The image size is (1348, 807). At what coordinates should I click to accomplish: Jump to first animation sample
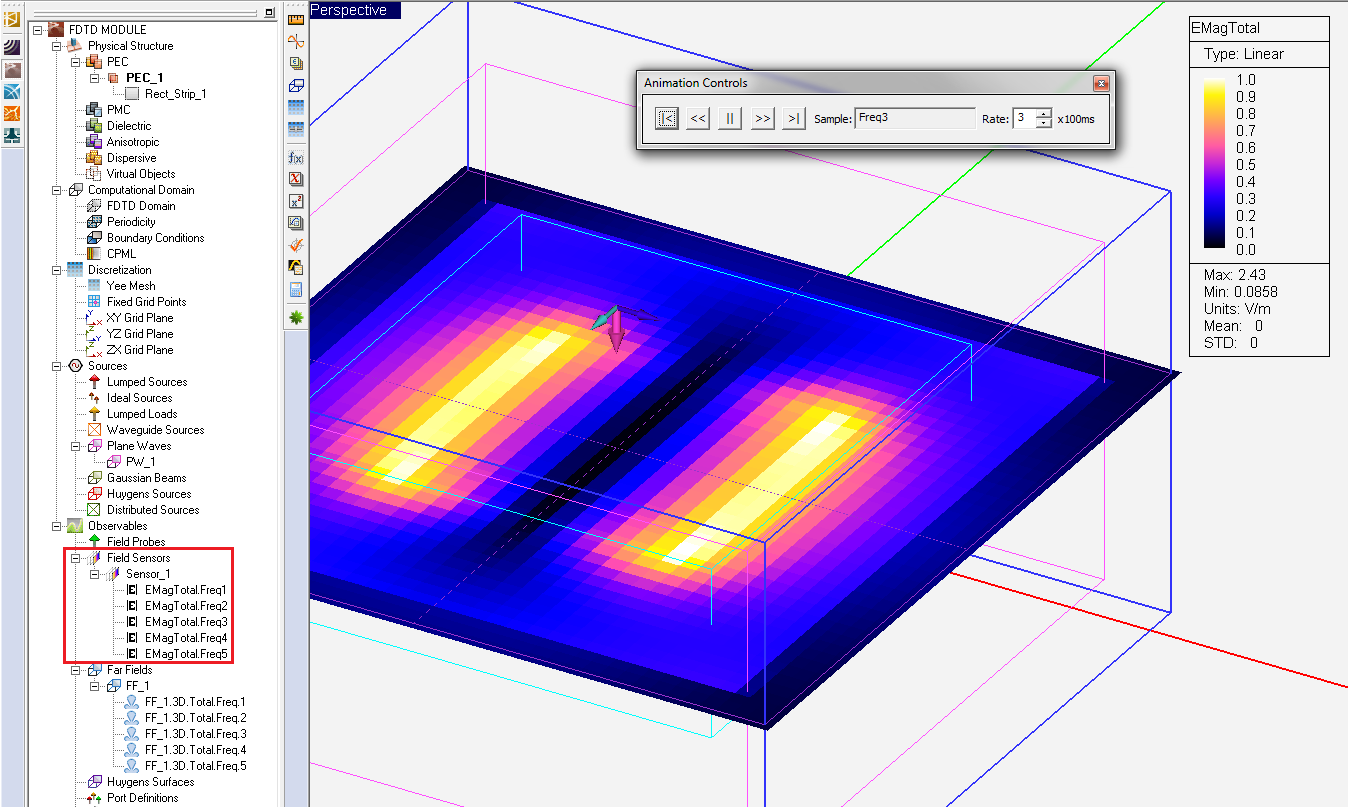point(667,118)
